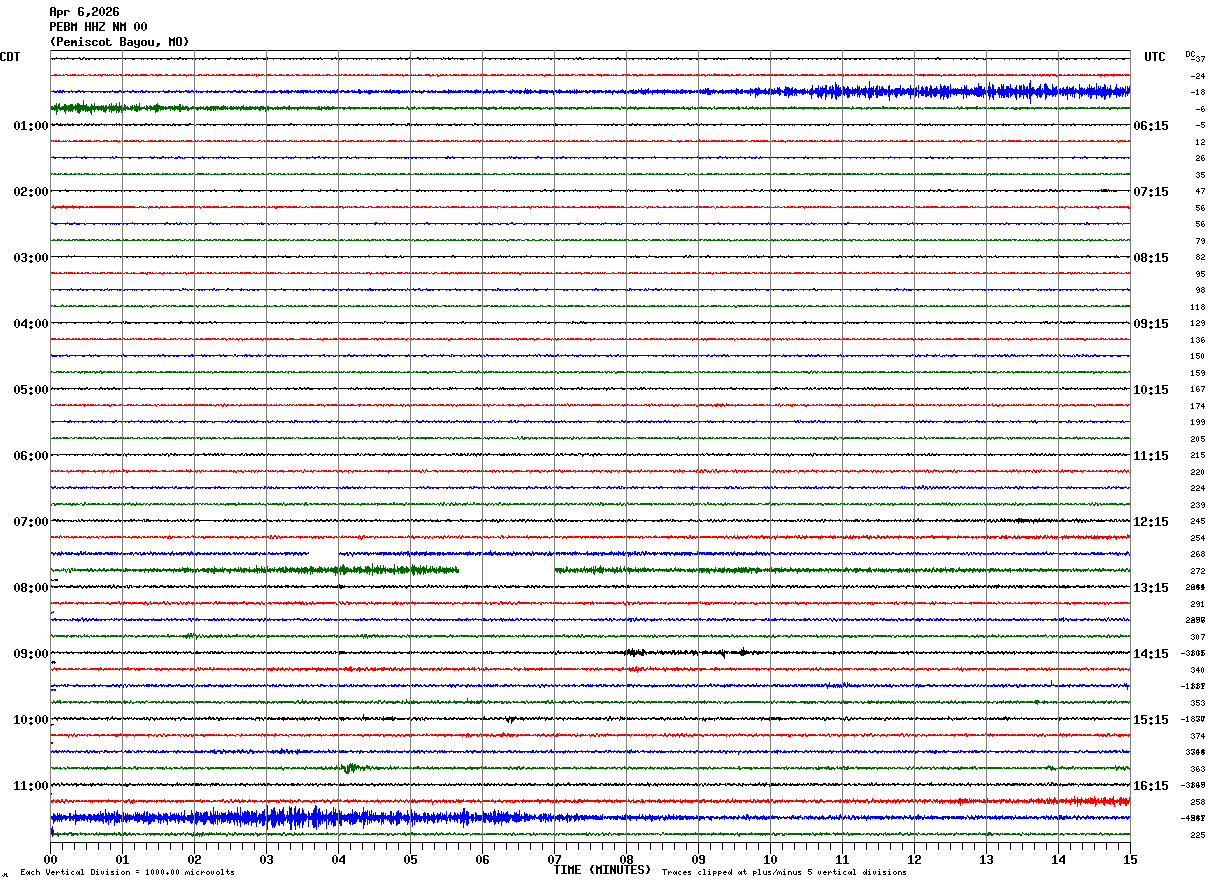Screen dimensions: 1210x886
Task: Click the data gap in the green 07:45 trace
Action: (507, 570)
